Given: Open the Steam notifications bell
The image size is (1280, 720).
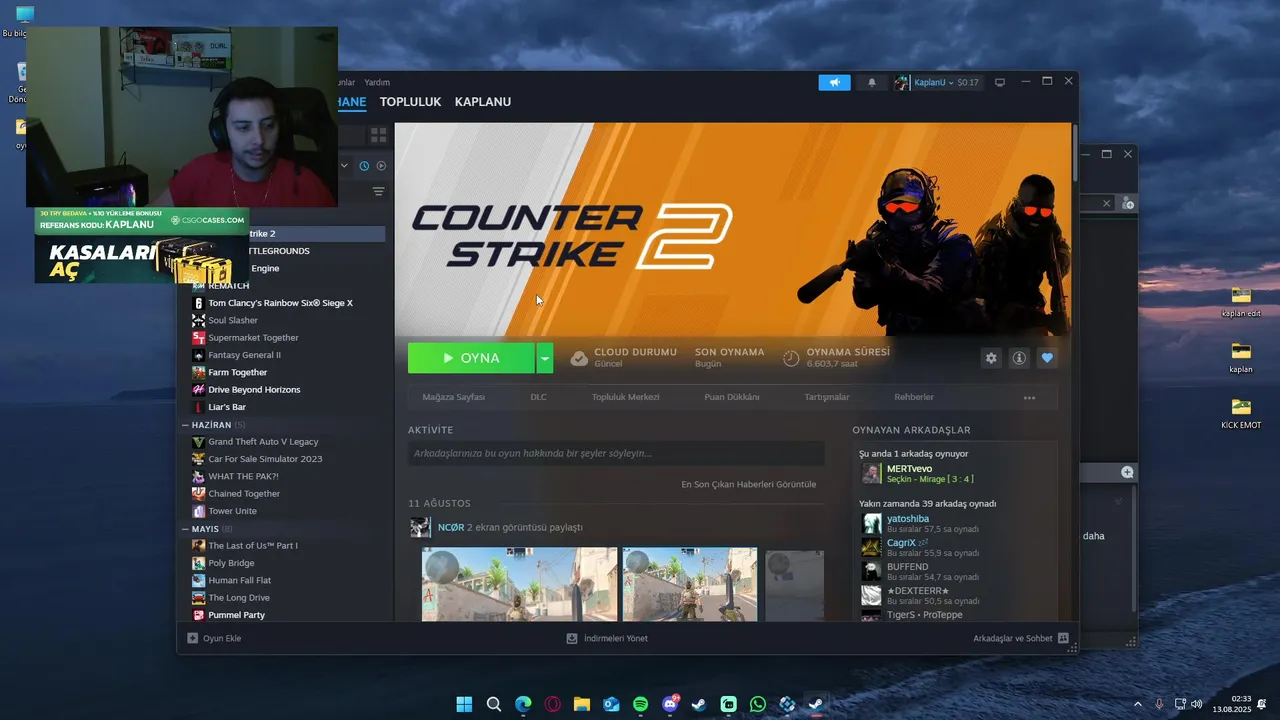Looking at the screenshot, I should (x=872, y=82).
